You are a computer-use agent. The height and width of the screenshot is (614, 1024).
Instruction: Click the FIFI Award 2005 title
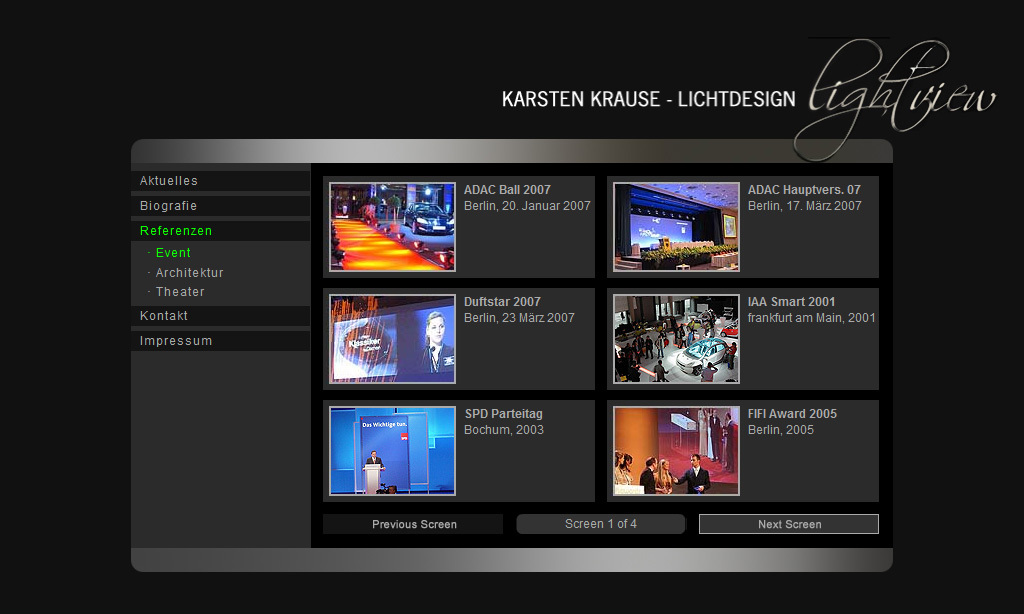tap(792, 414)
